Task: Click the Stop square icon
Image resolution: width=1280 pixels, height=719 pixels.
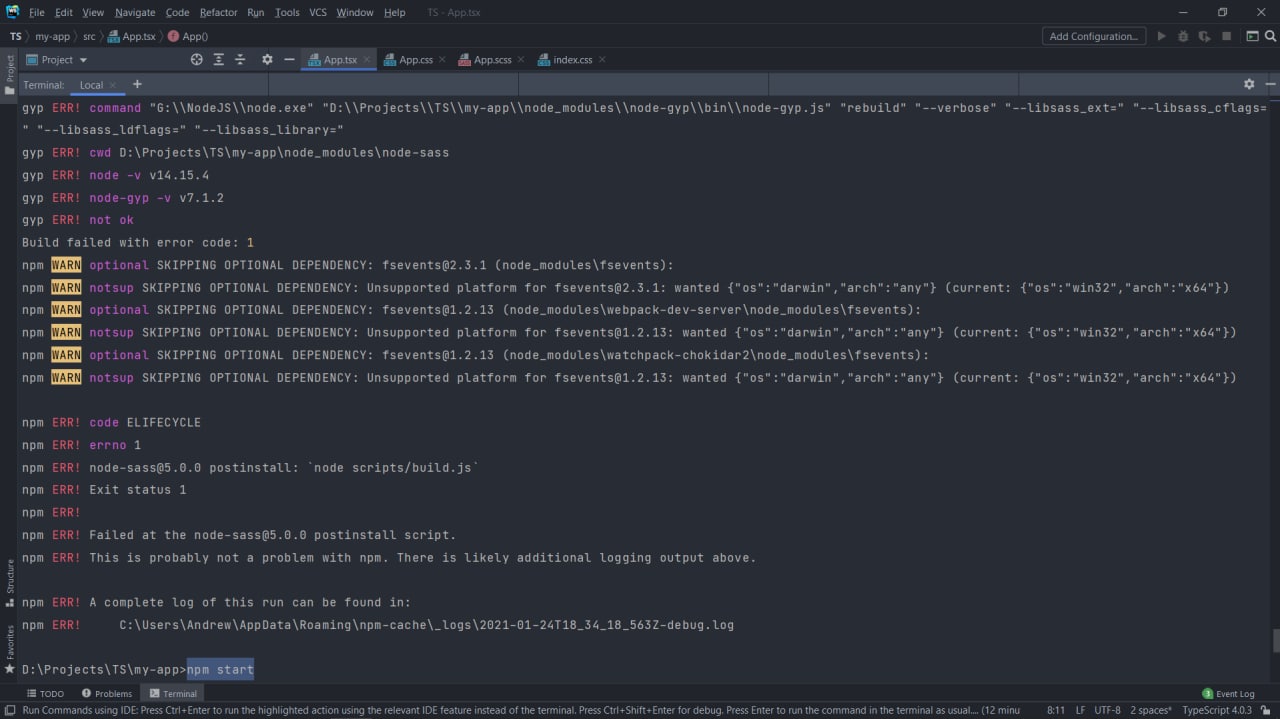Action: (1225, 36)
